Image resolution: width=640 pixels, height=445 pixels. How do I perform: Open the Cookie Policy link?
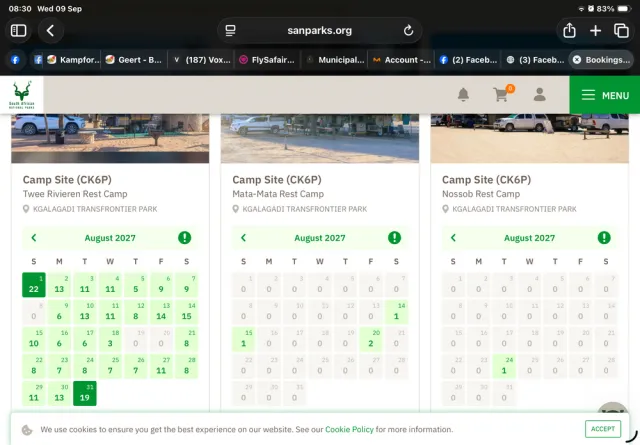pyautogui.click(x=349, y=429)
